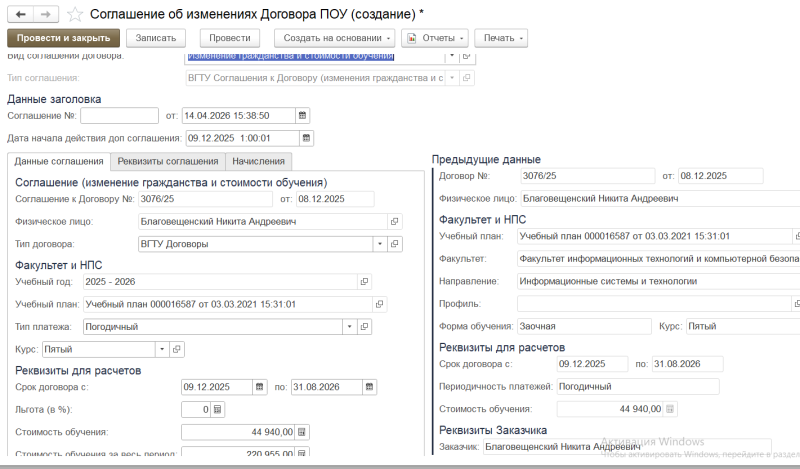The height and width of the screenshot is (469, 800).
Task: Click the Заказчик field in Реквизиты Заказчика
Action: pos(627,447)
